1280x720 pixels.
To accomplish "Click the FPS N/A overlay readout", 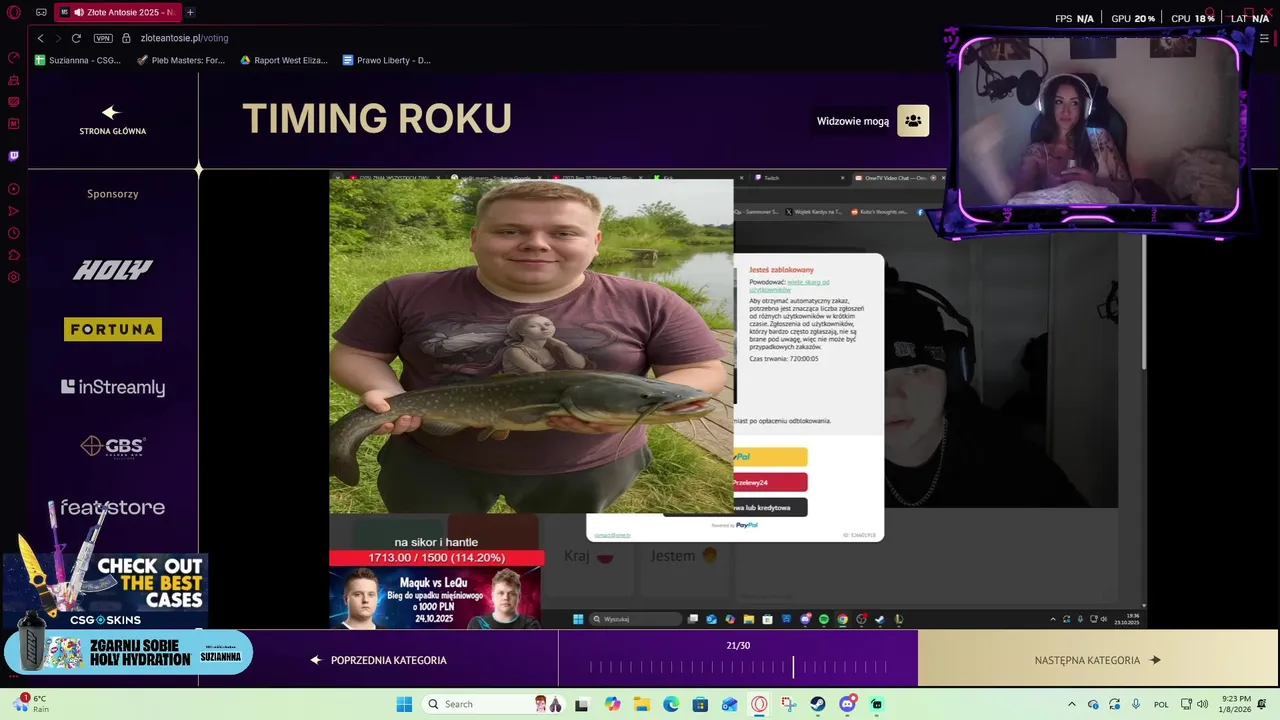I will click(x=1074, y=18).
